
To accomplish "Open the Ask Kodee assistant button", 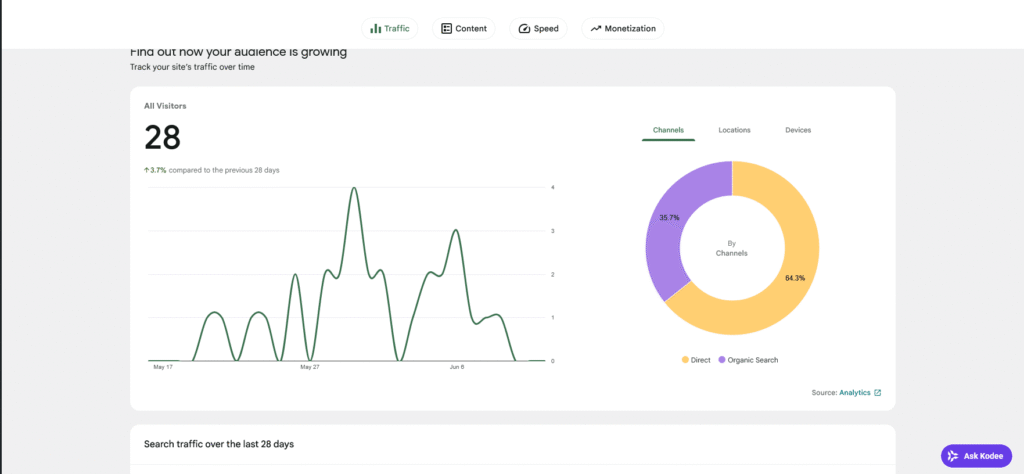I will tap(976, 456).
